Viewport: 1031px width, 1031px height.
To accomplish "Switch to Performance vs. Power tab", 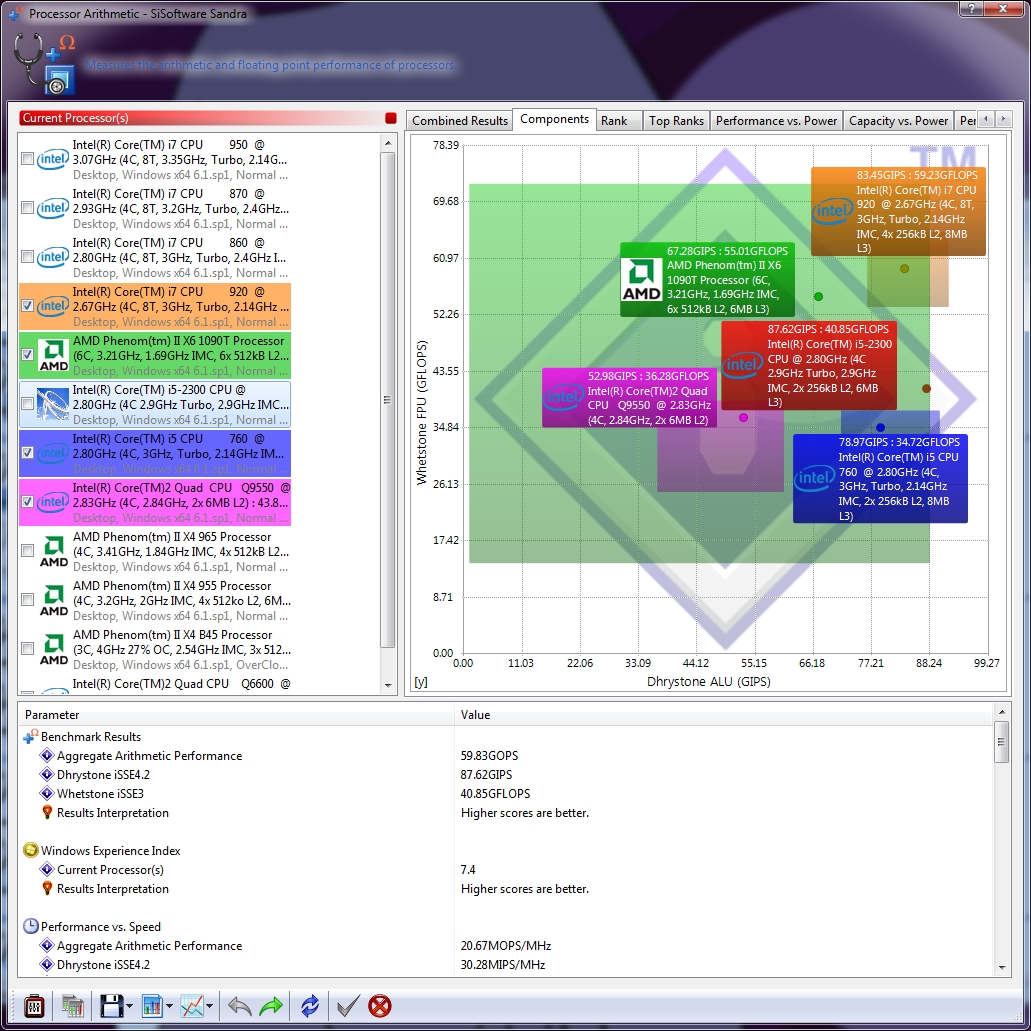I will point(776,121).
